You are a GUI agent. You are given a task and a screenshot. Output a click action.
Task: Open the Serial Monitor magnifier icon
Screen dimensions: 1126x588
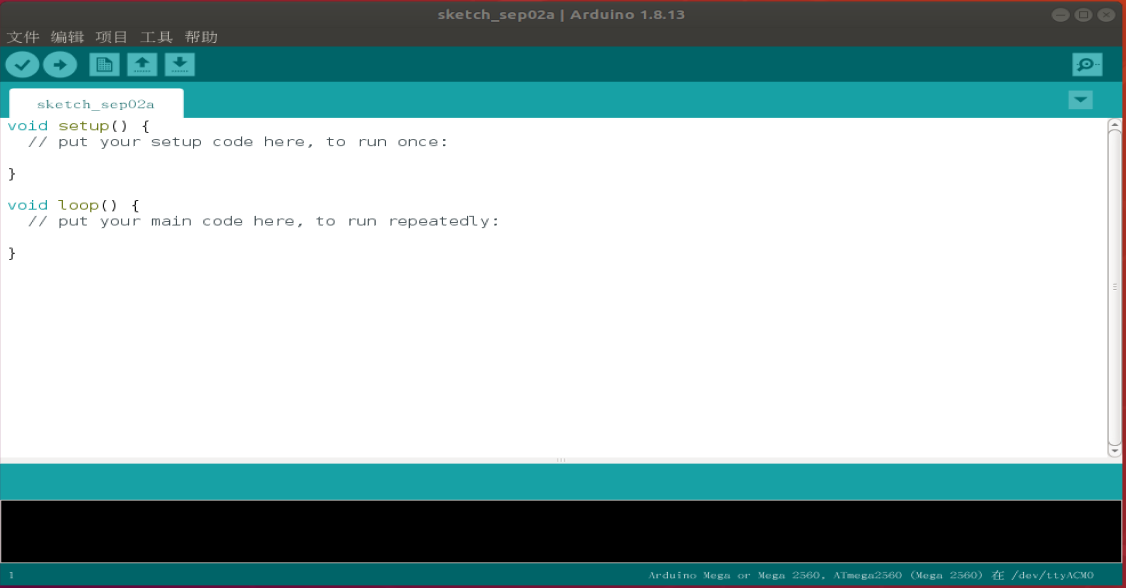point(1086,65)
